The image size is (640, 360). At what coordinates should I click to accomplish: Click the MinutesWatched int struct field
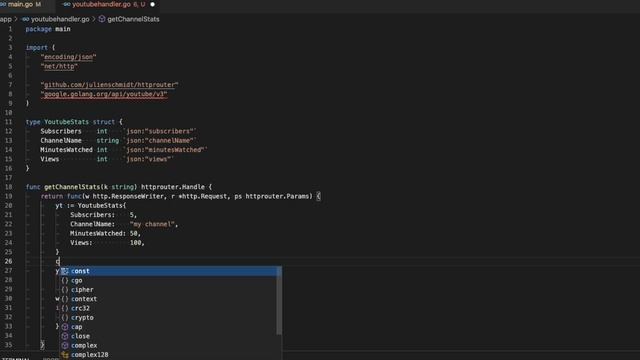coord(74,150)
